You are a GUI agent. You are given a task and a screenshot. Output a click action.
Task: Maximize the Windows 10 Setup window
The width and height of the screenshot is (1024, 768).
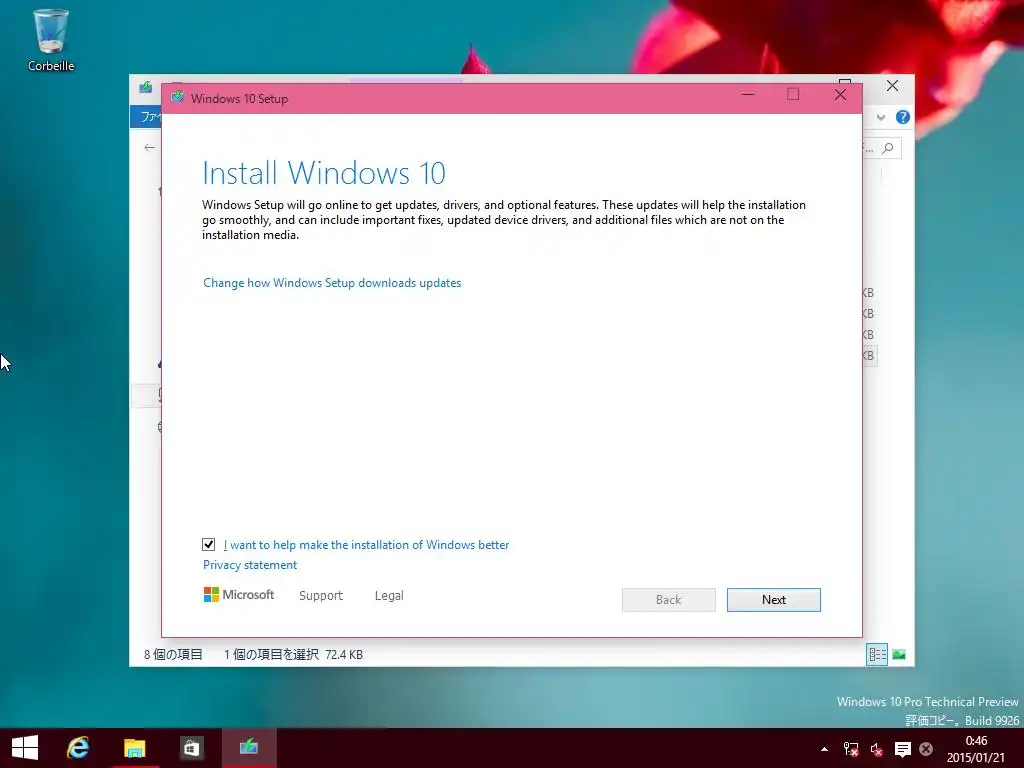pos(793,95)
